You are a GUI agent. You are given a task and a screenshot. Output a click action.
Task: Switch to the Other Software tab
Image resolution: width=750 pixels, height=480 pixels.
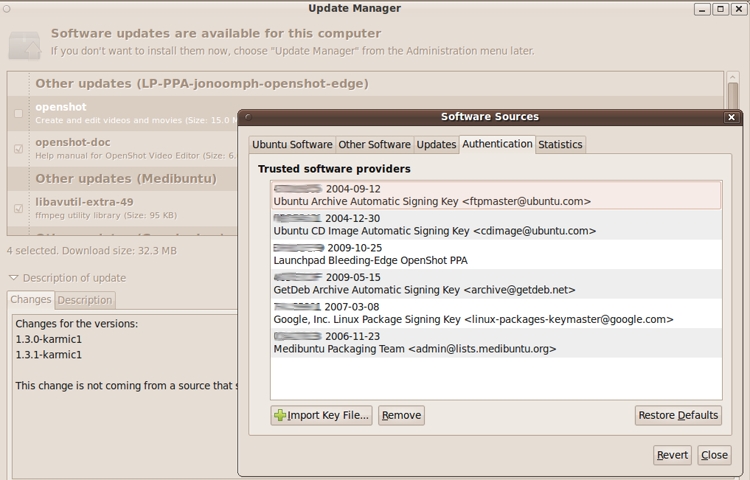click(375, 144)
